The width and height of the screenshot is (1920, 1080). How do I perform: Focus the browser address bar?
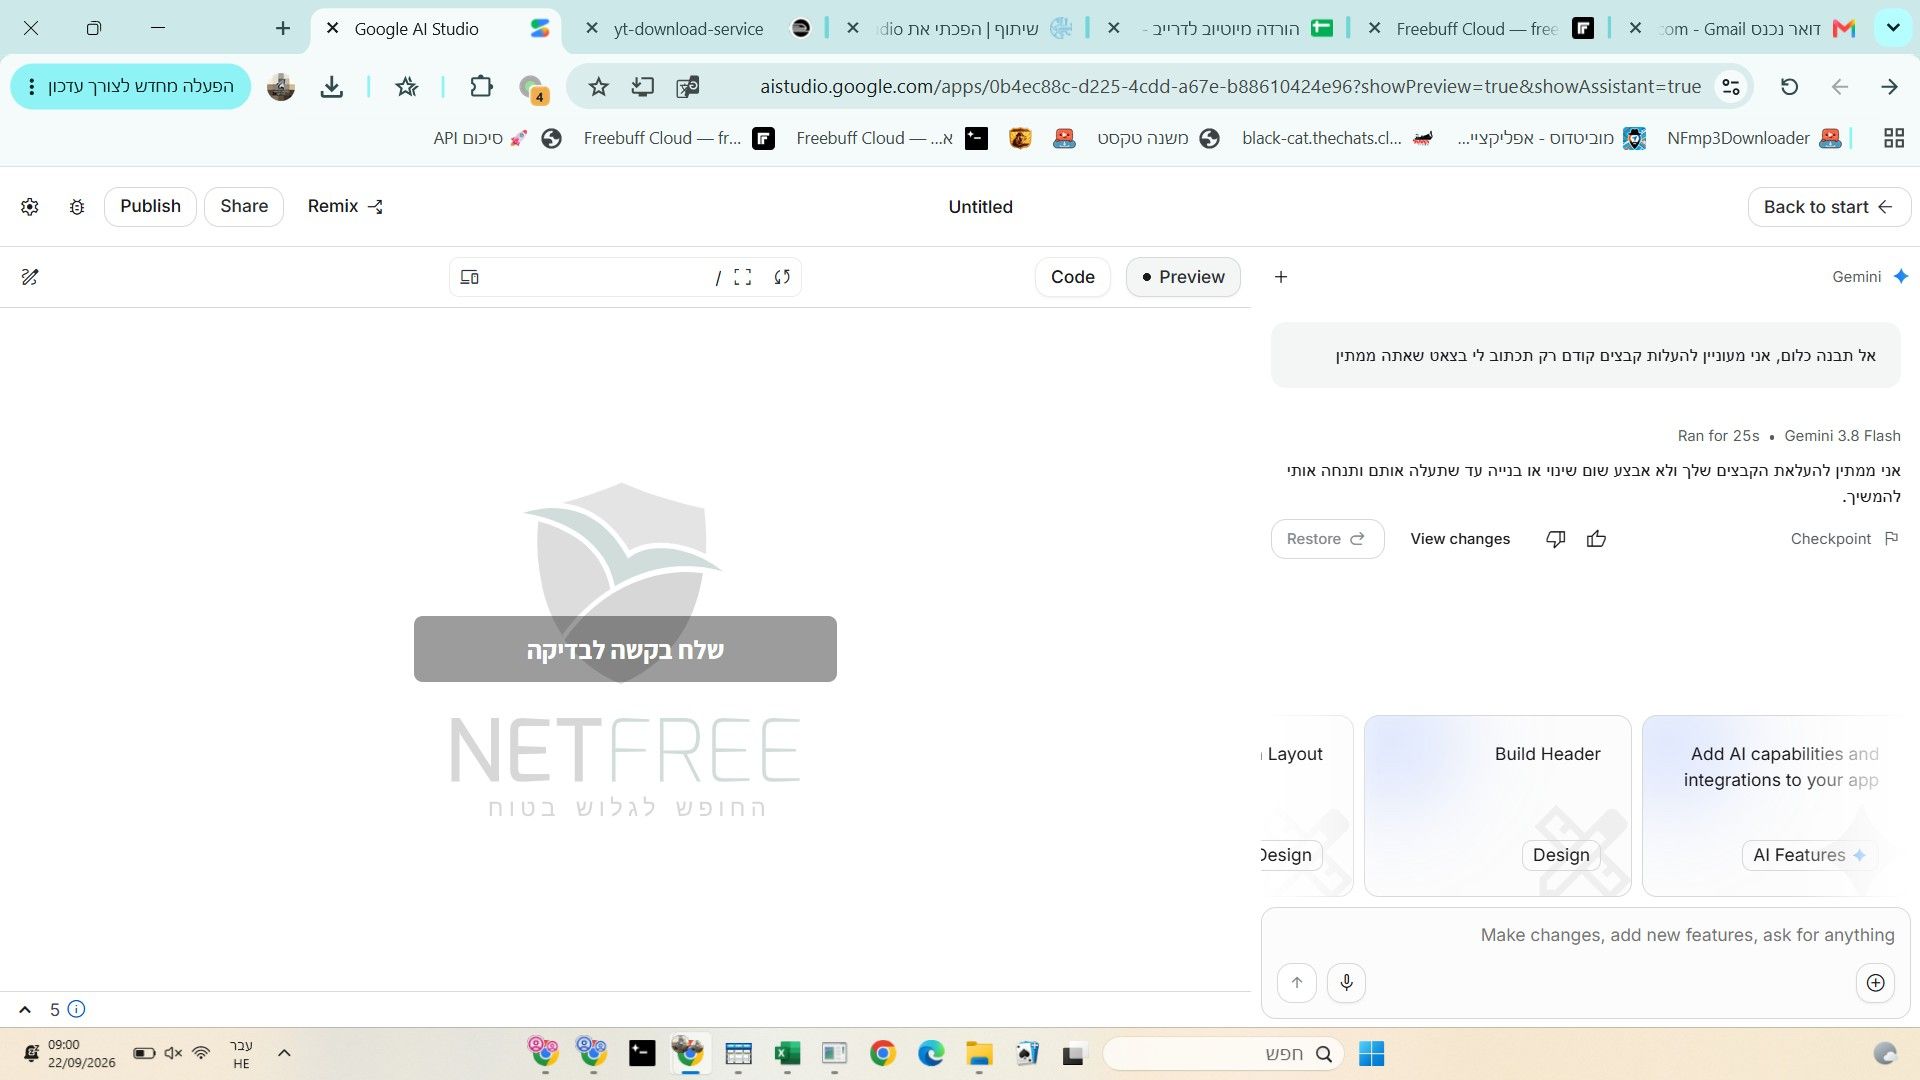[x=1230, y=87]
